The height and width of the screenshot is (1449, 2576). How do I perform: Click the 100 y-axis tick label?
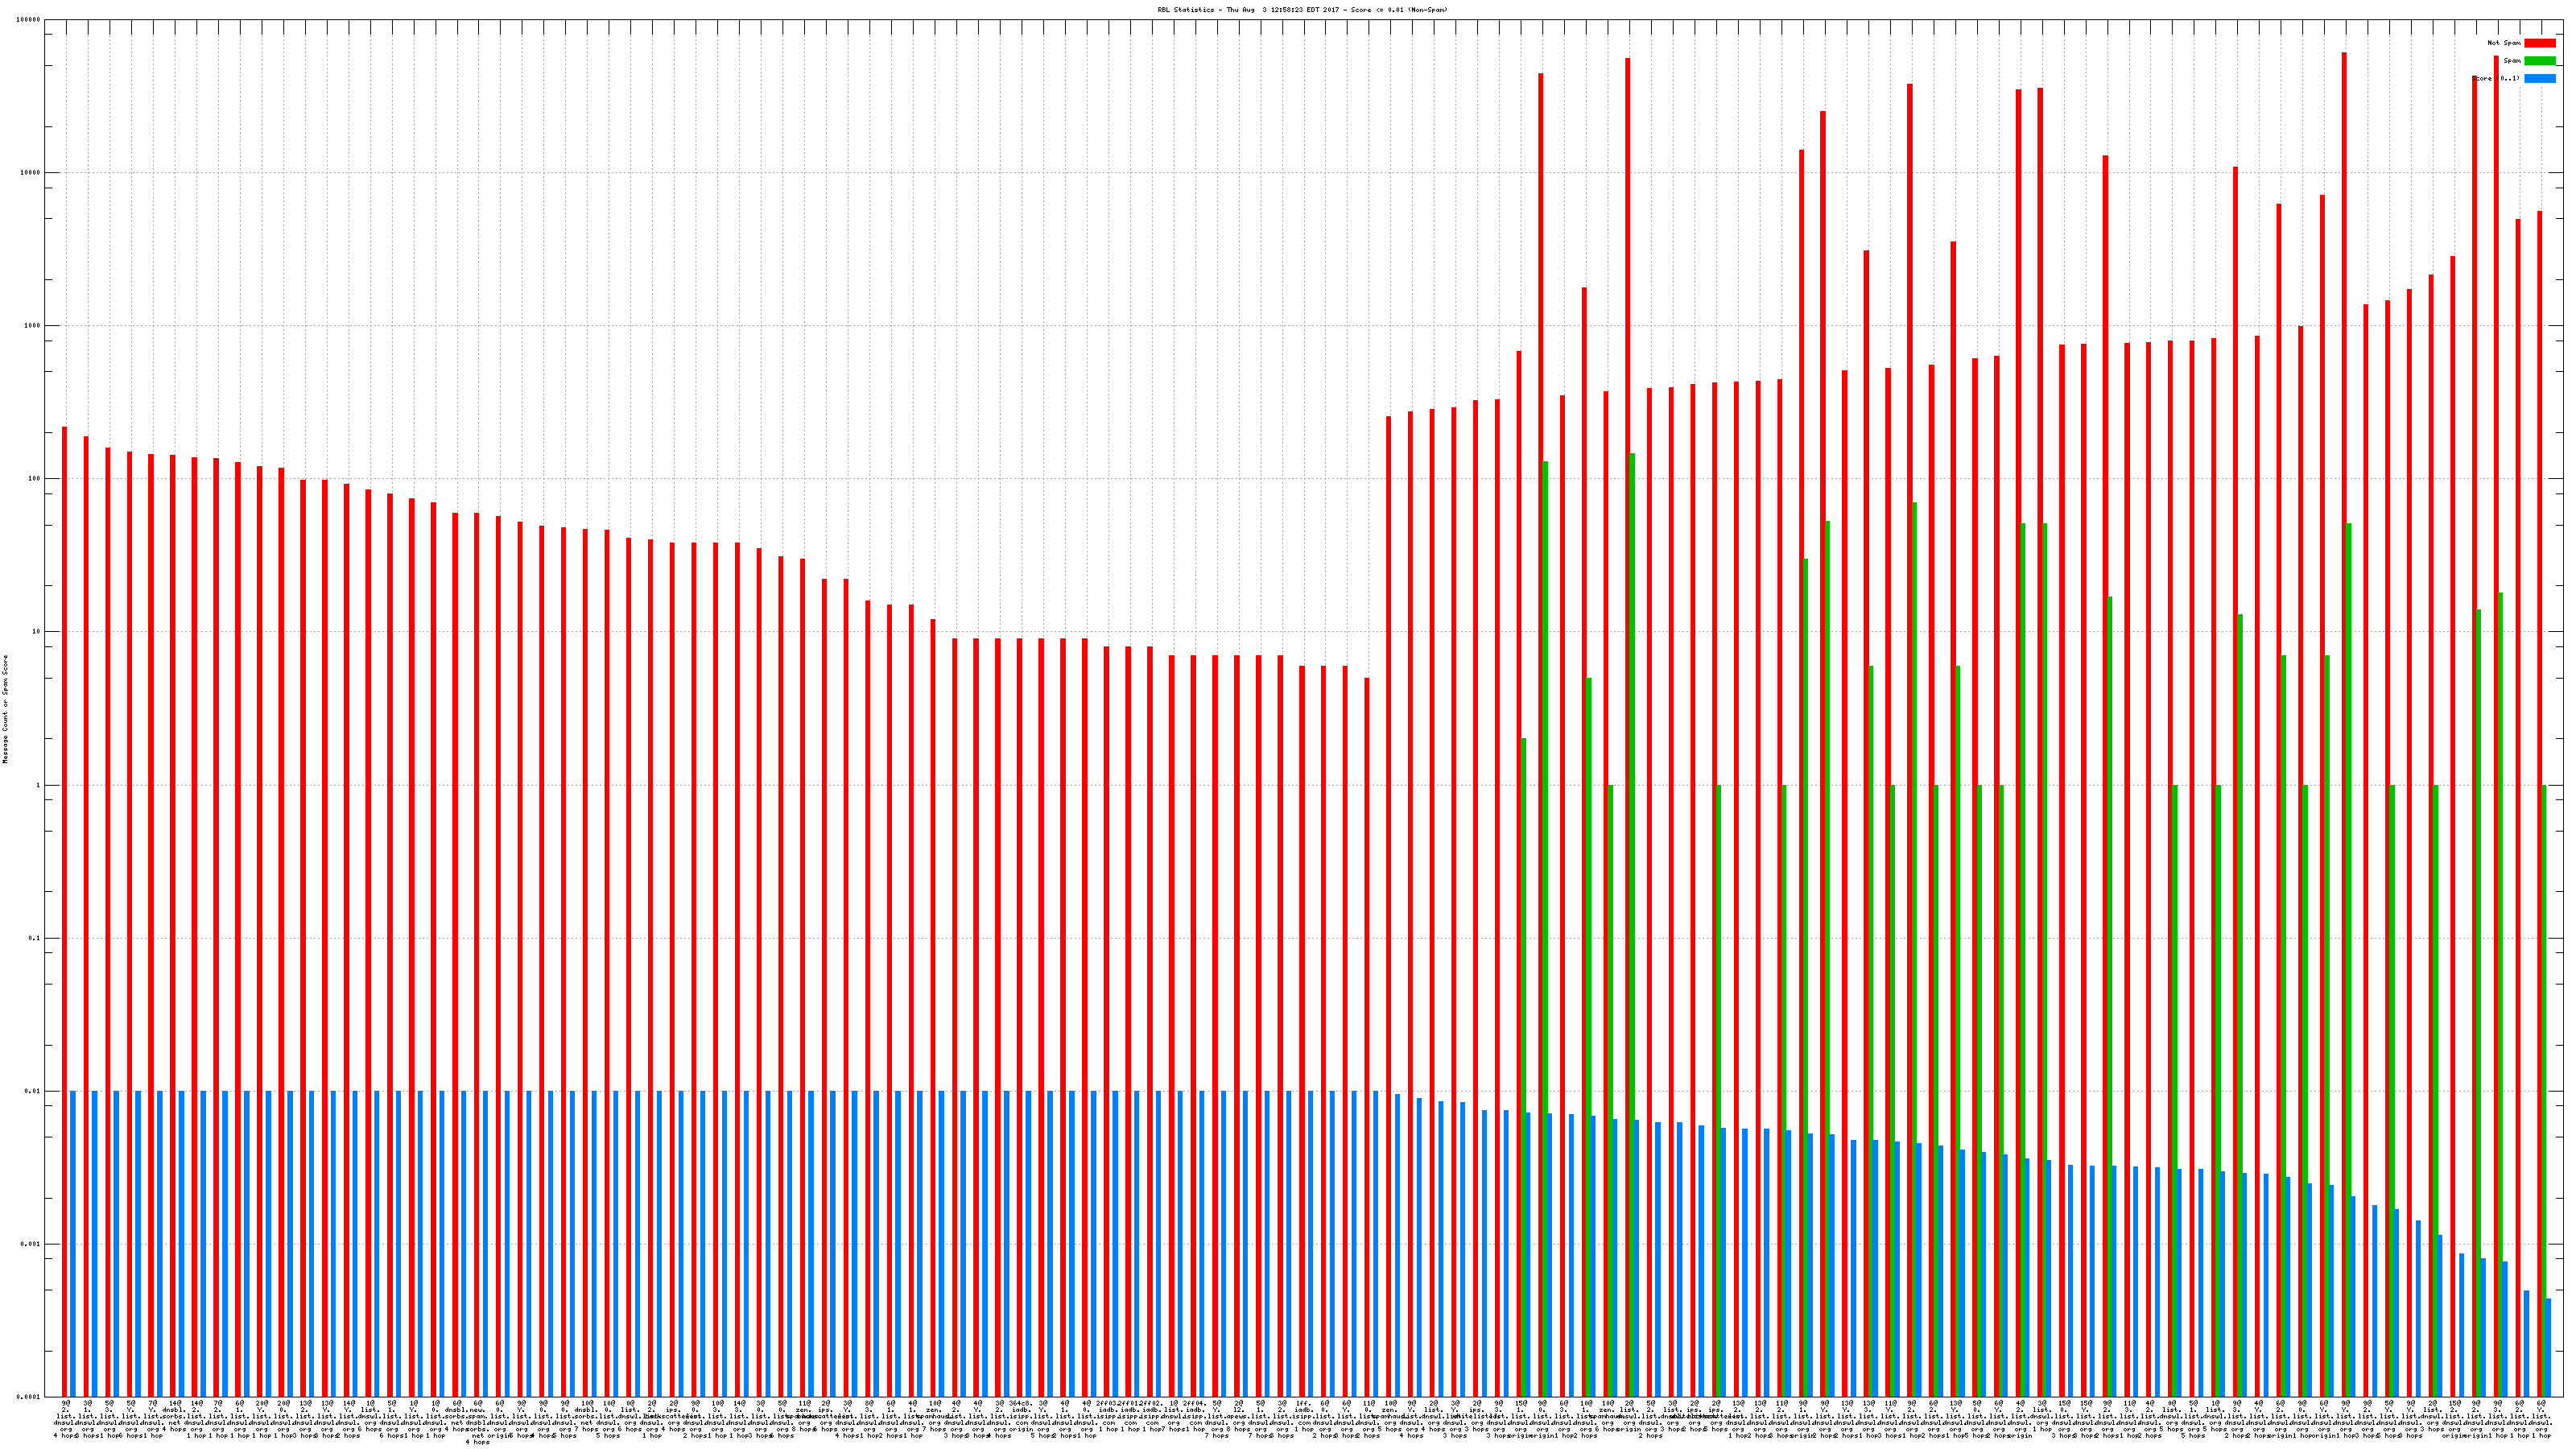coord(35,479)
